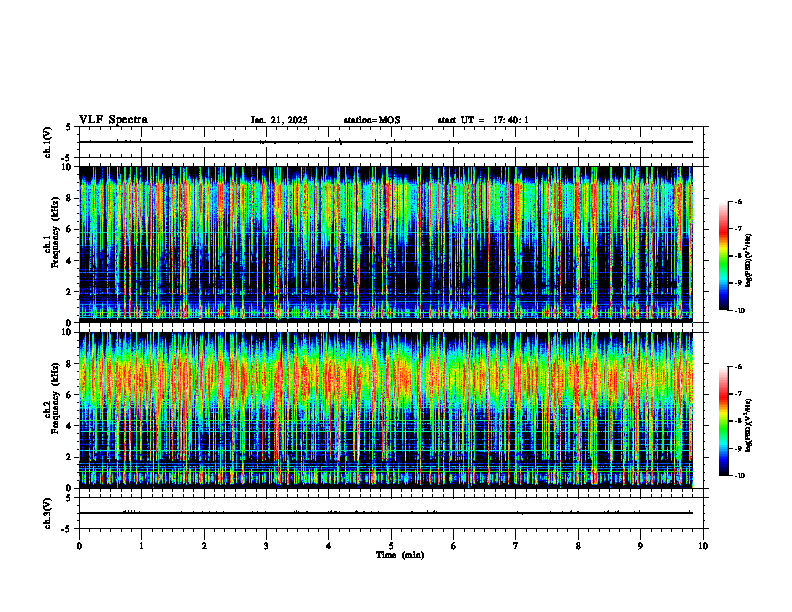The width and height of the screenshot is (792, 612).
Task: Click the "station=MOS" header label
Action: [x=372, y=120]
